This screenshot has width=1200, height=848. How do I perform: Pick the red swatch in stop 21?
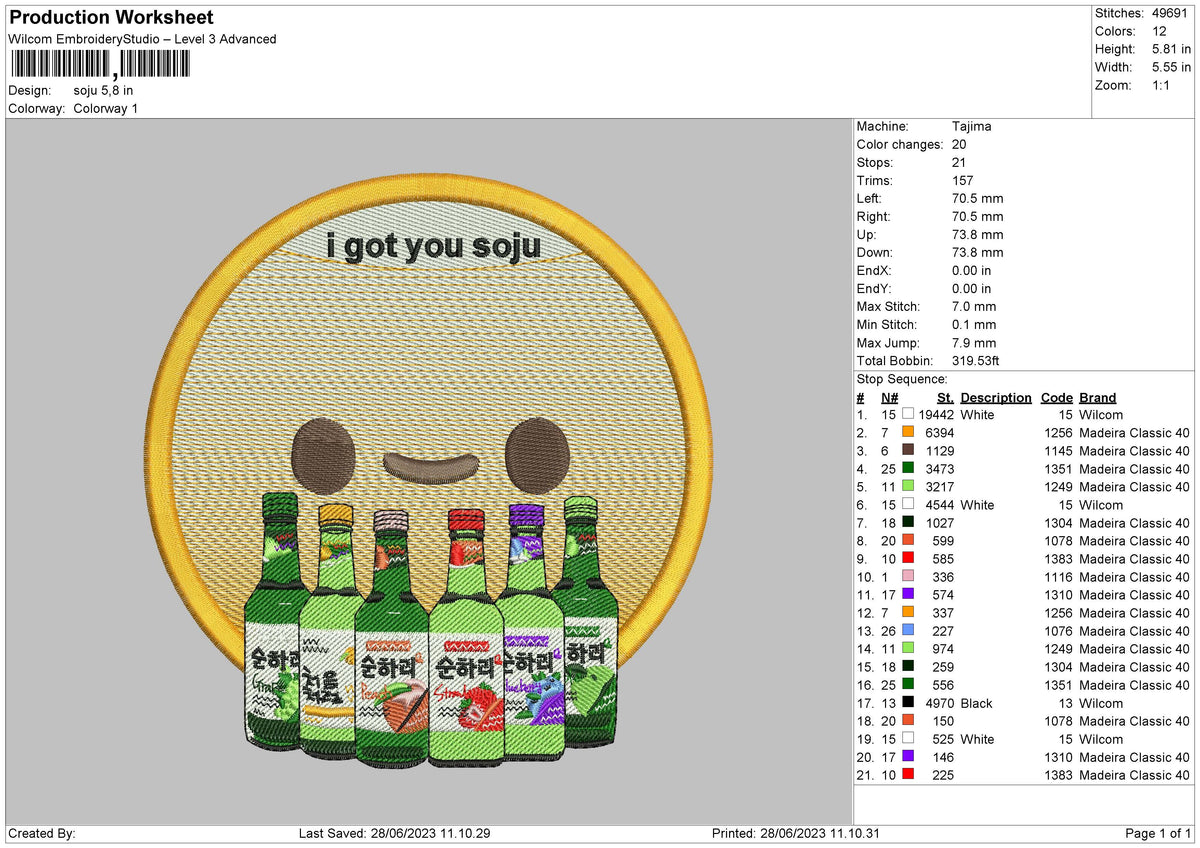pos(908,774)
